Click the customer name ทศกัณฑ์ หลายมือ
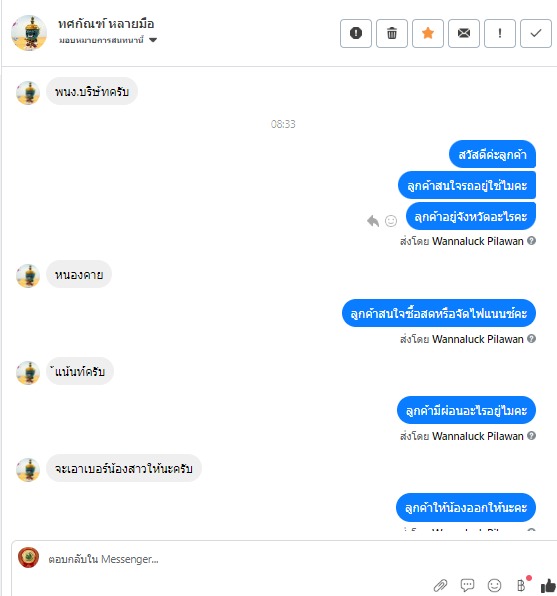This screenshot has width=557, height=596. click(x=106, y=24)
